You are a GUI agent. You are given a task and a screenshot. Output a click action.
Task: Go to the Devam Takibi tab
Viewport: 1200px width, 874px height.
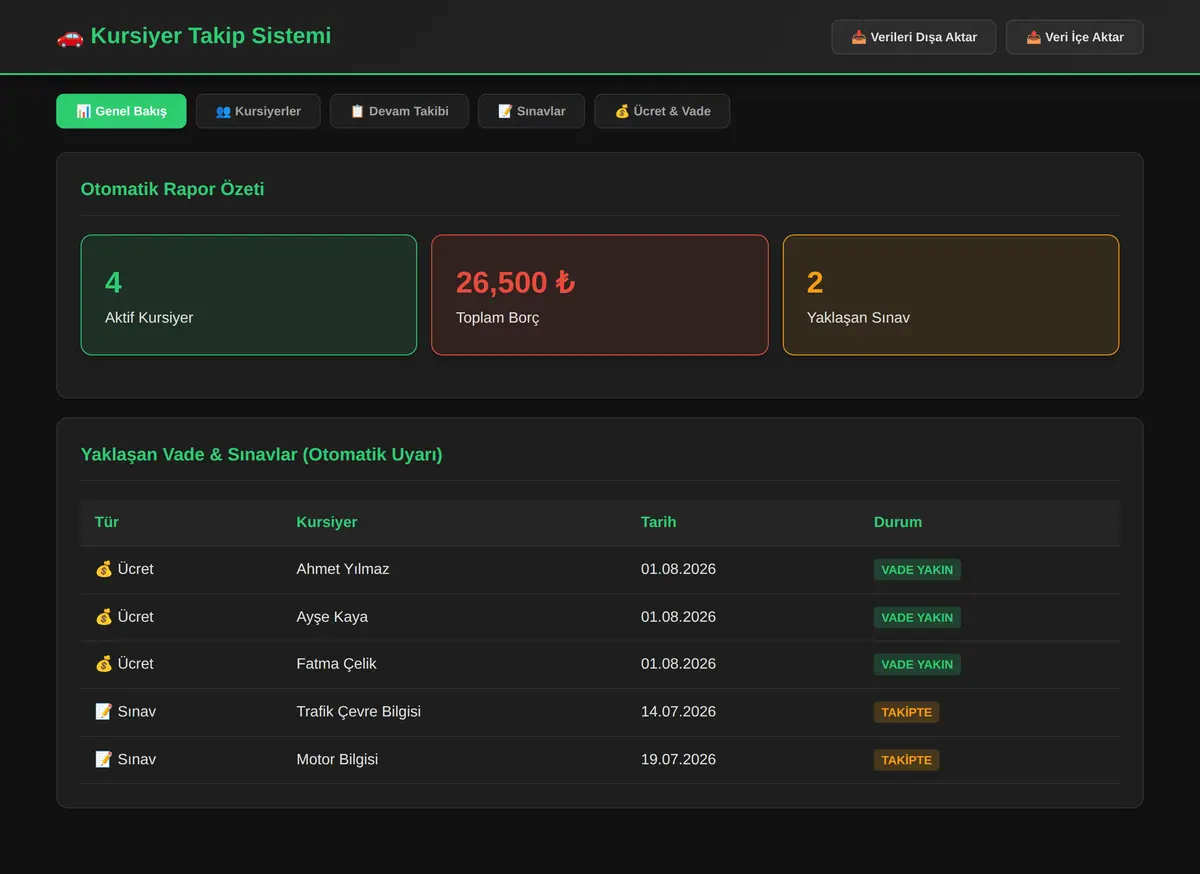click(399, 111)
